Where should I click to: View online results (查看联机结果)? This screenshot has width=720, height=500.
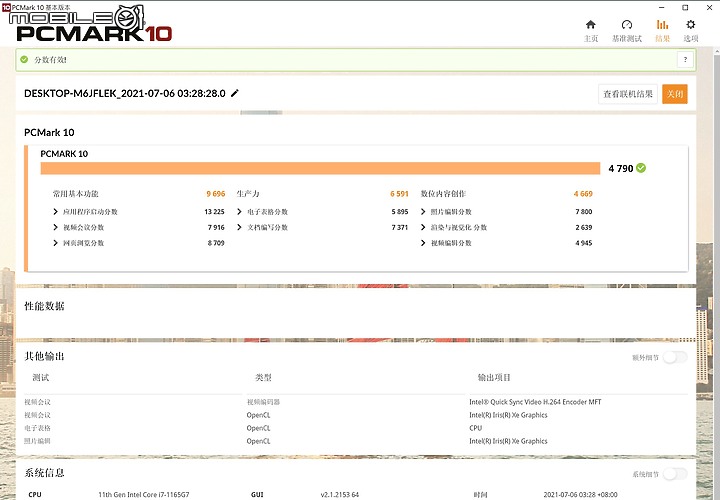click(628, 94)
